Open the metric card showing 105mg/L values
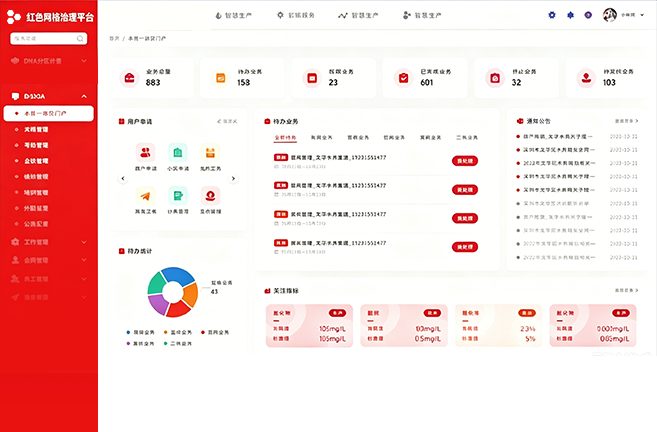657x432 pixels. click(309, 326)
